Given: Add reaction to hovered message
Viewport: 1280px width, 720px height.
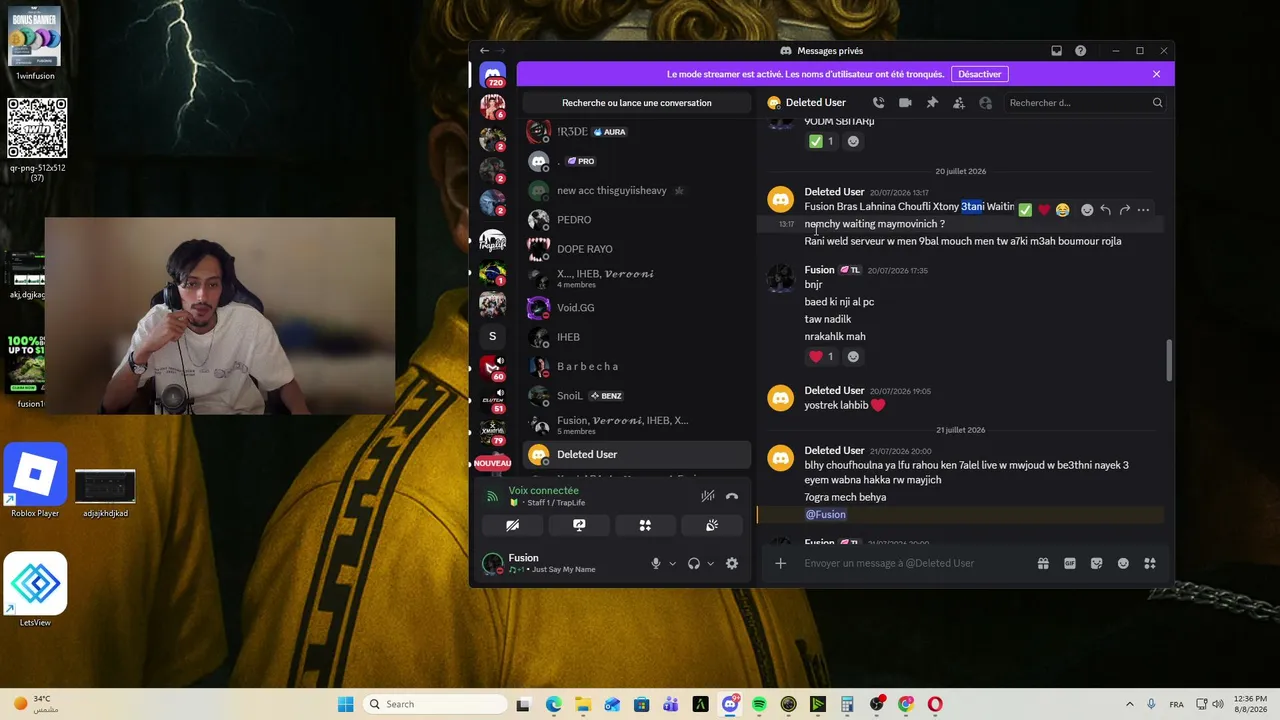Looking at the screenshot, I should coord(1087,210).
